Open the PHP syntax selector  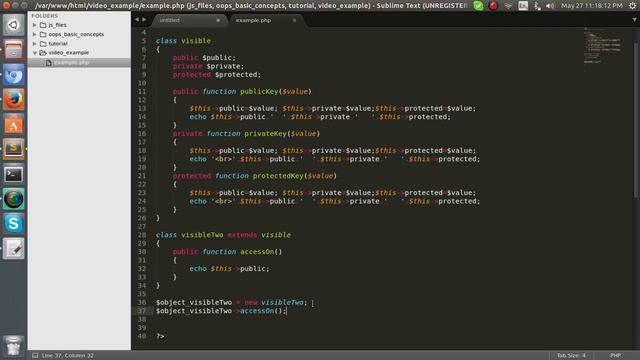[616, 356]
